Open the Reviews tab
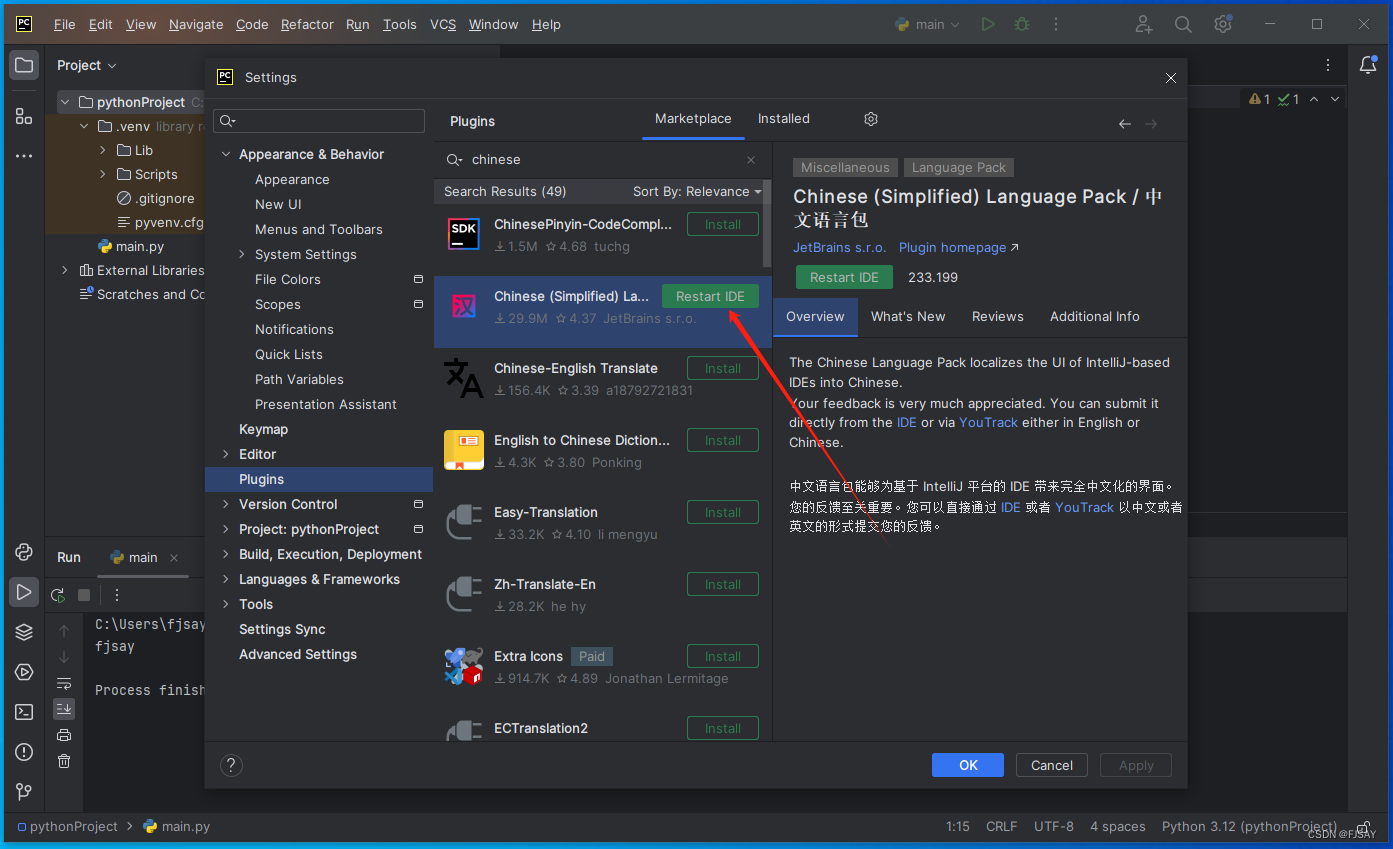Screen dimensions: 1393x849 998,316
